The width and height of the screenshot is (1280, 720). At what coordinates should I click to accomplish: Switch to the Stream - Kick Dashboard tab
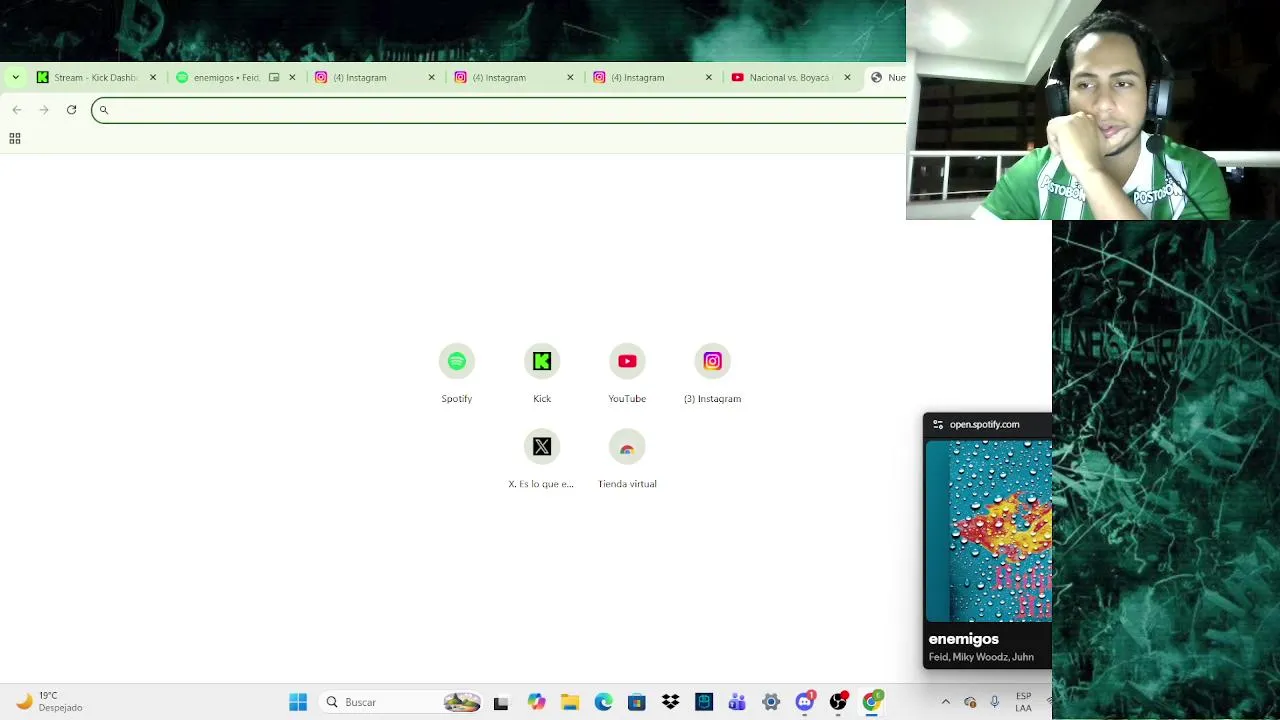pyautogui.click(x=95, y=77)
